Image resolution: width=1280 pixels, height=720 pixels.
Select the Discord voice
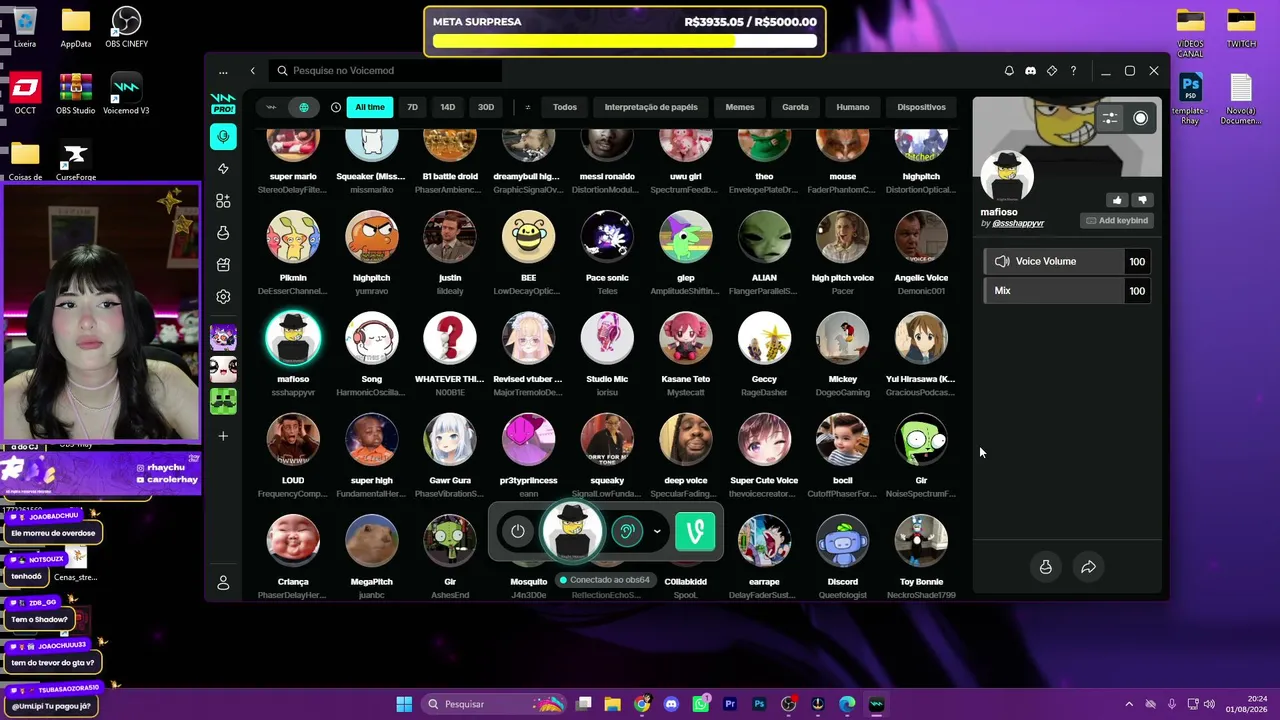[843, 541]
